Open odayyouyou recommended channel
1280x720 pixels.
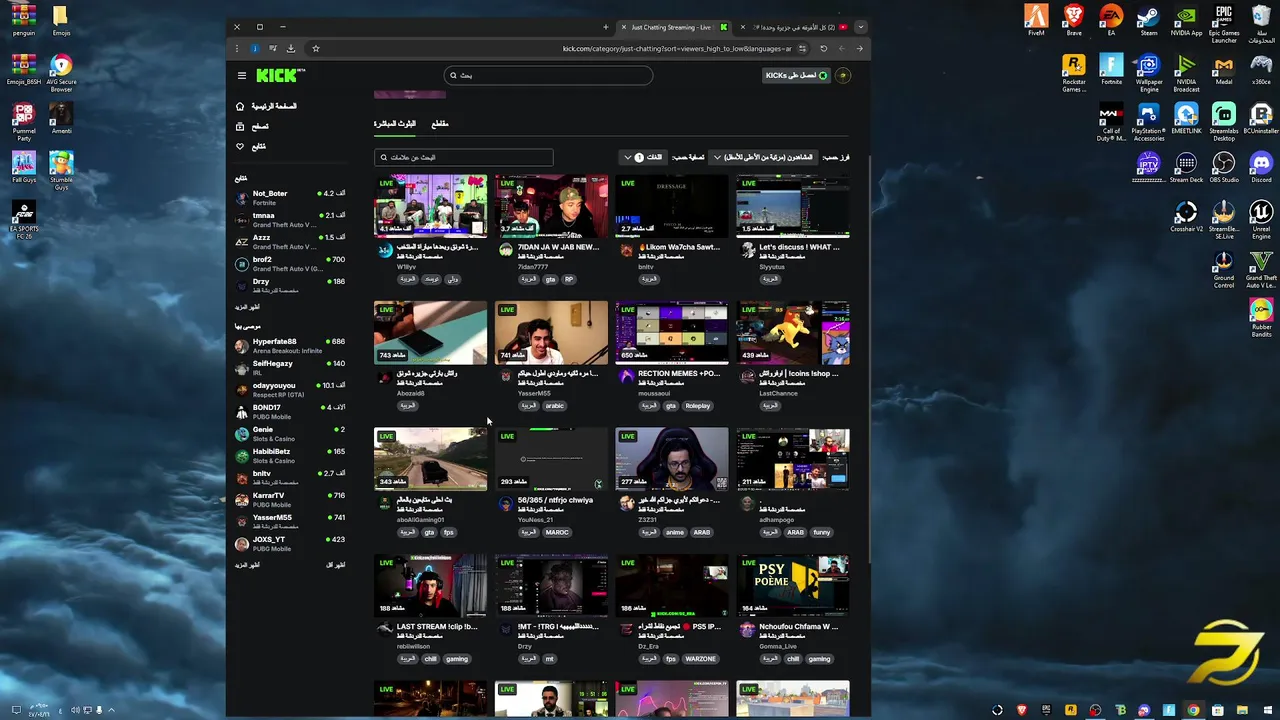[x=290, y=390]
